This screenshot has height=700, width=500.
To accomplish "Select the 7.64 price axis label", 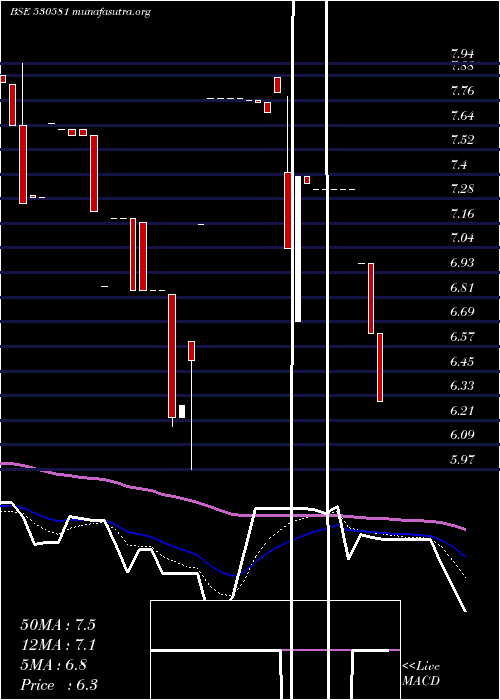I will pos(462,116).
